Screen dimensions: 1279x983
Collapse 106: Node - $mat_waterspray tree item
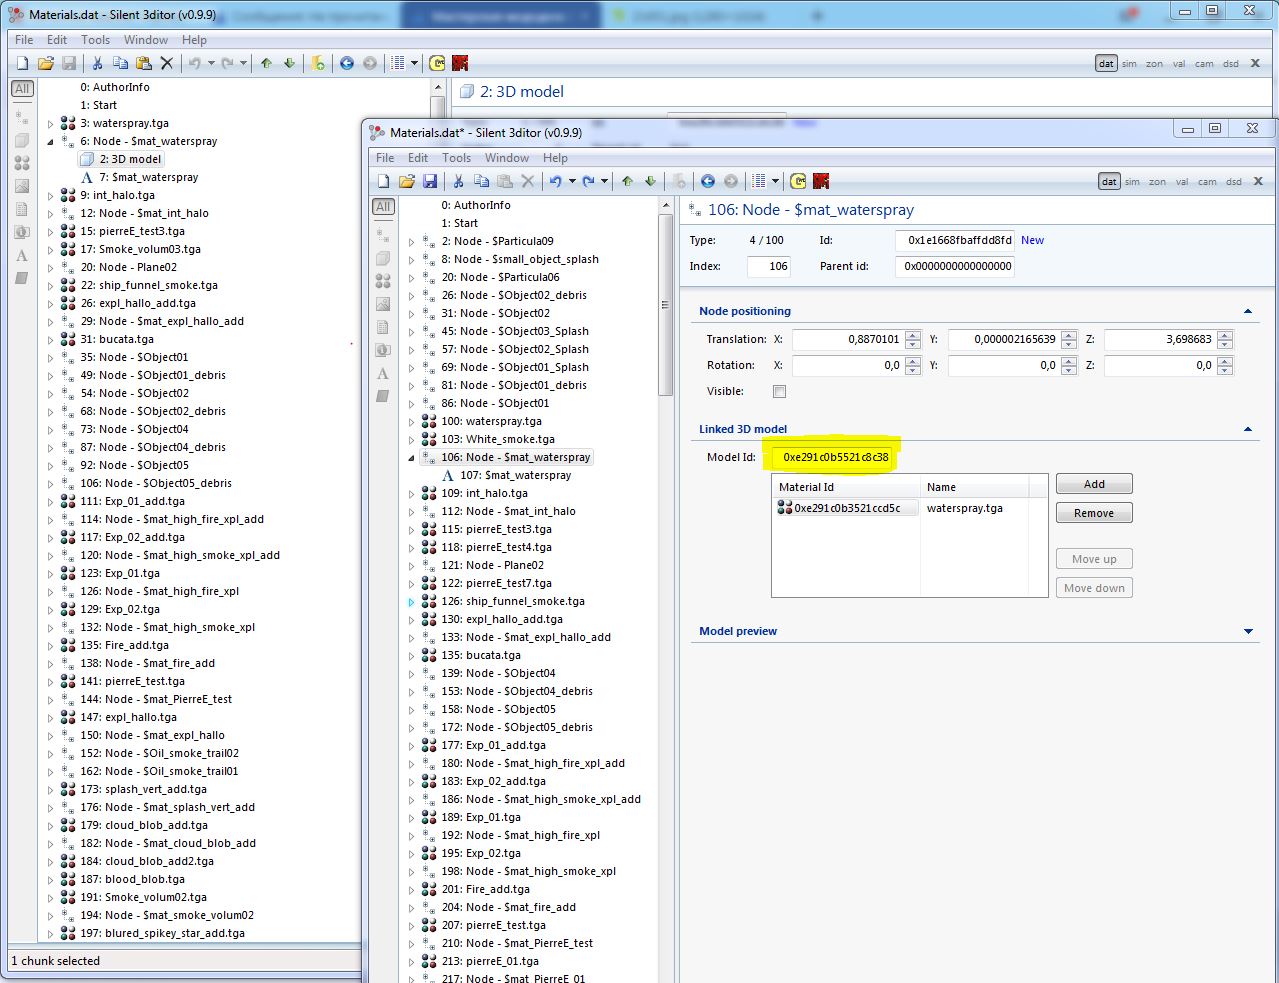[411, 458]
